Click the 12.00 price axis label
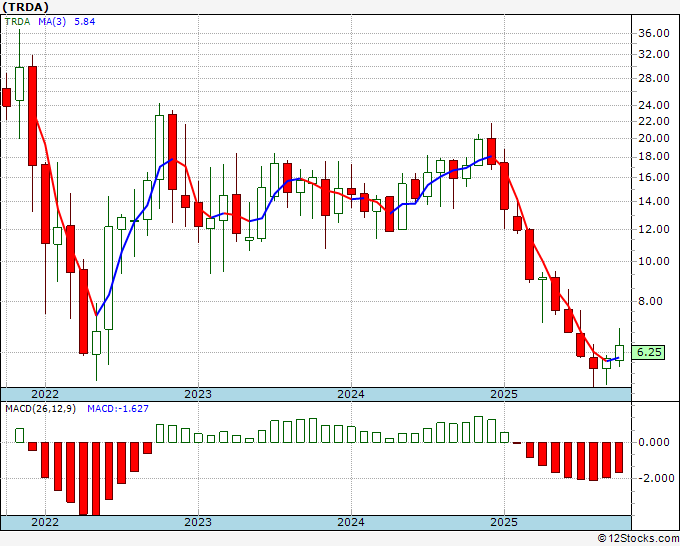The image size is (680, 546). pyautogui.click(x=654, y=230)
